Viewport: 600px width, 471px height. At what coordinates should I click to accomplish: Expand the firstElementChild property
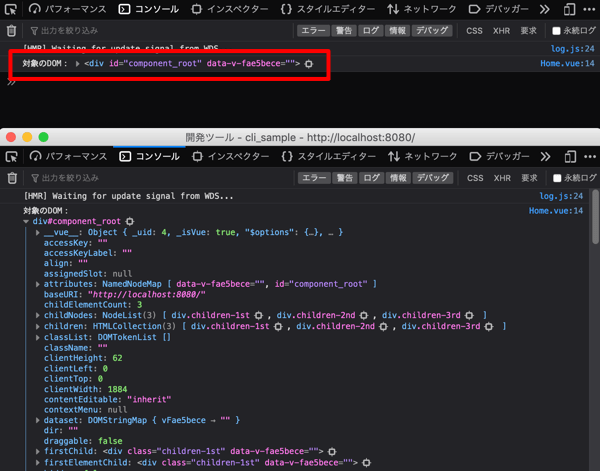(38, 462)
